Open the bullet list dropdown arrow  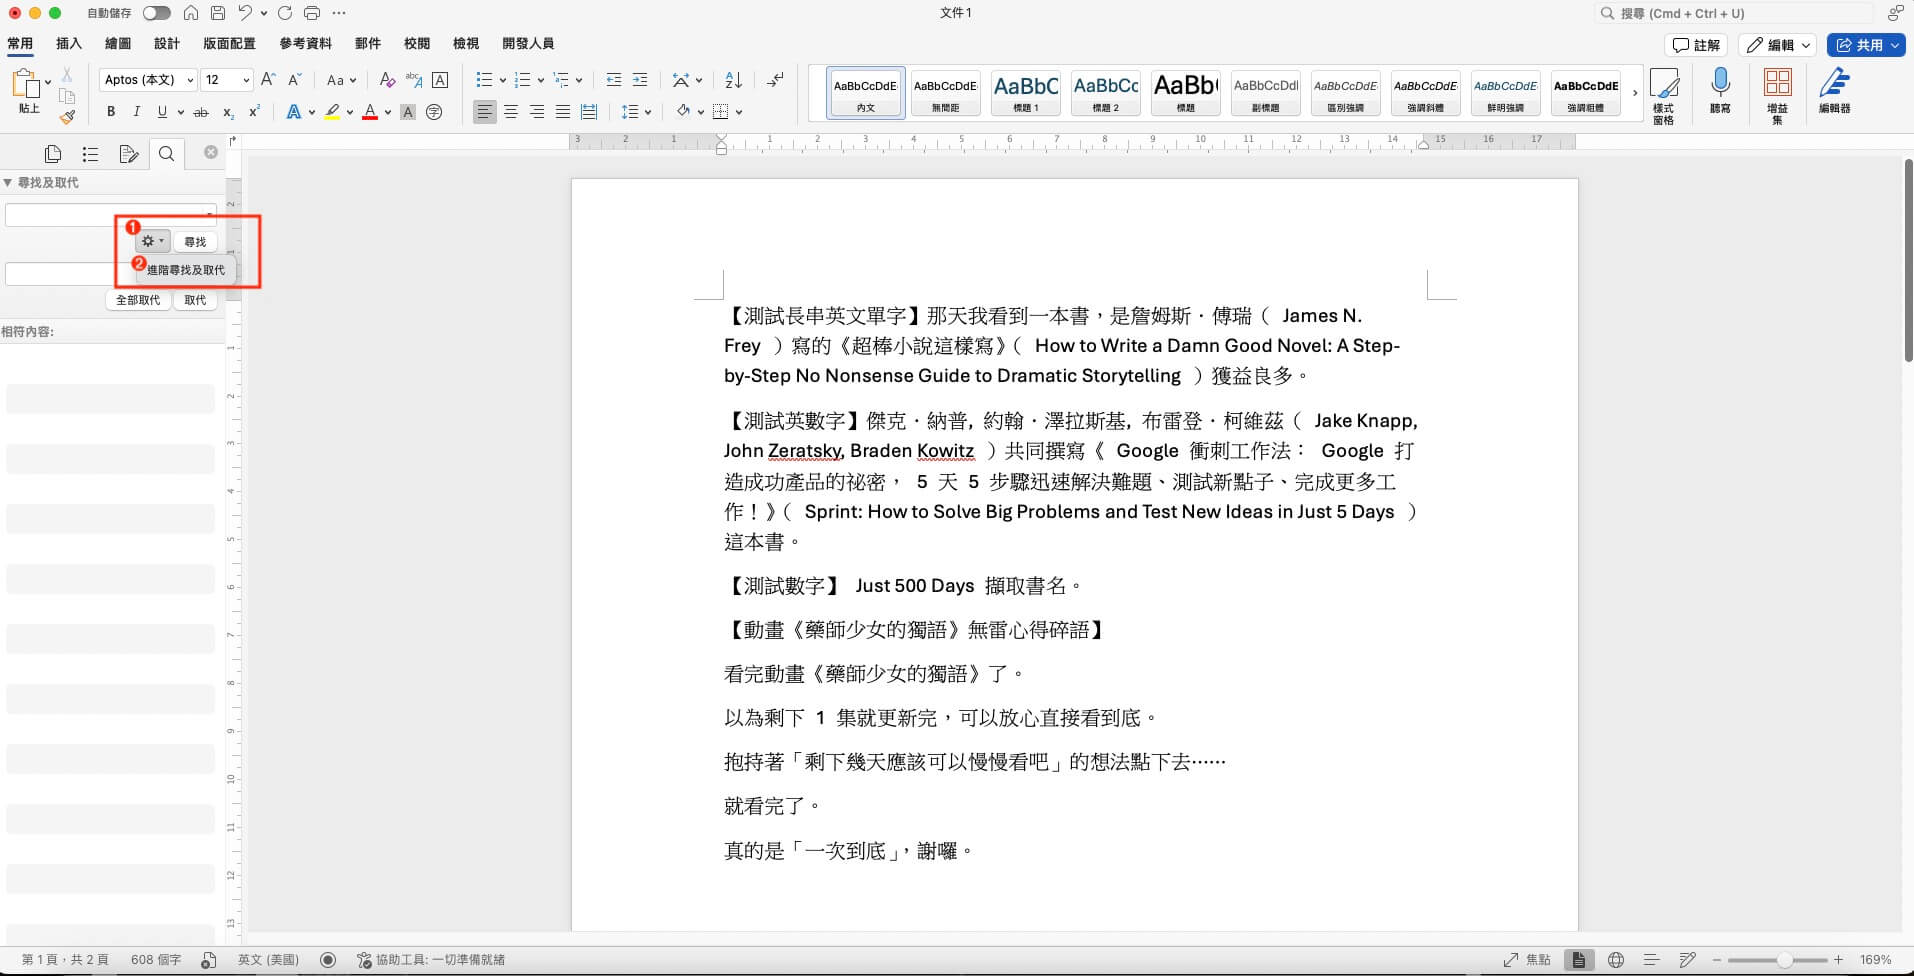(x=502, y=80)
